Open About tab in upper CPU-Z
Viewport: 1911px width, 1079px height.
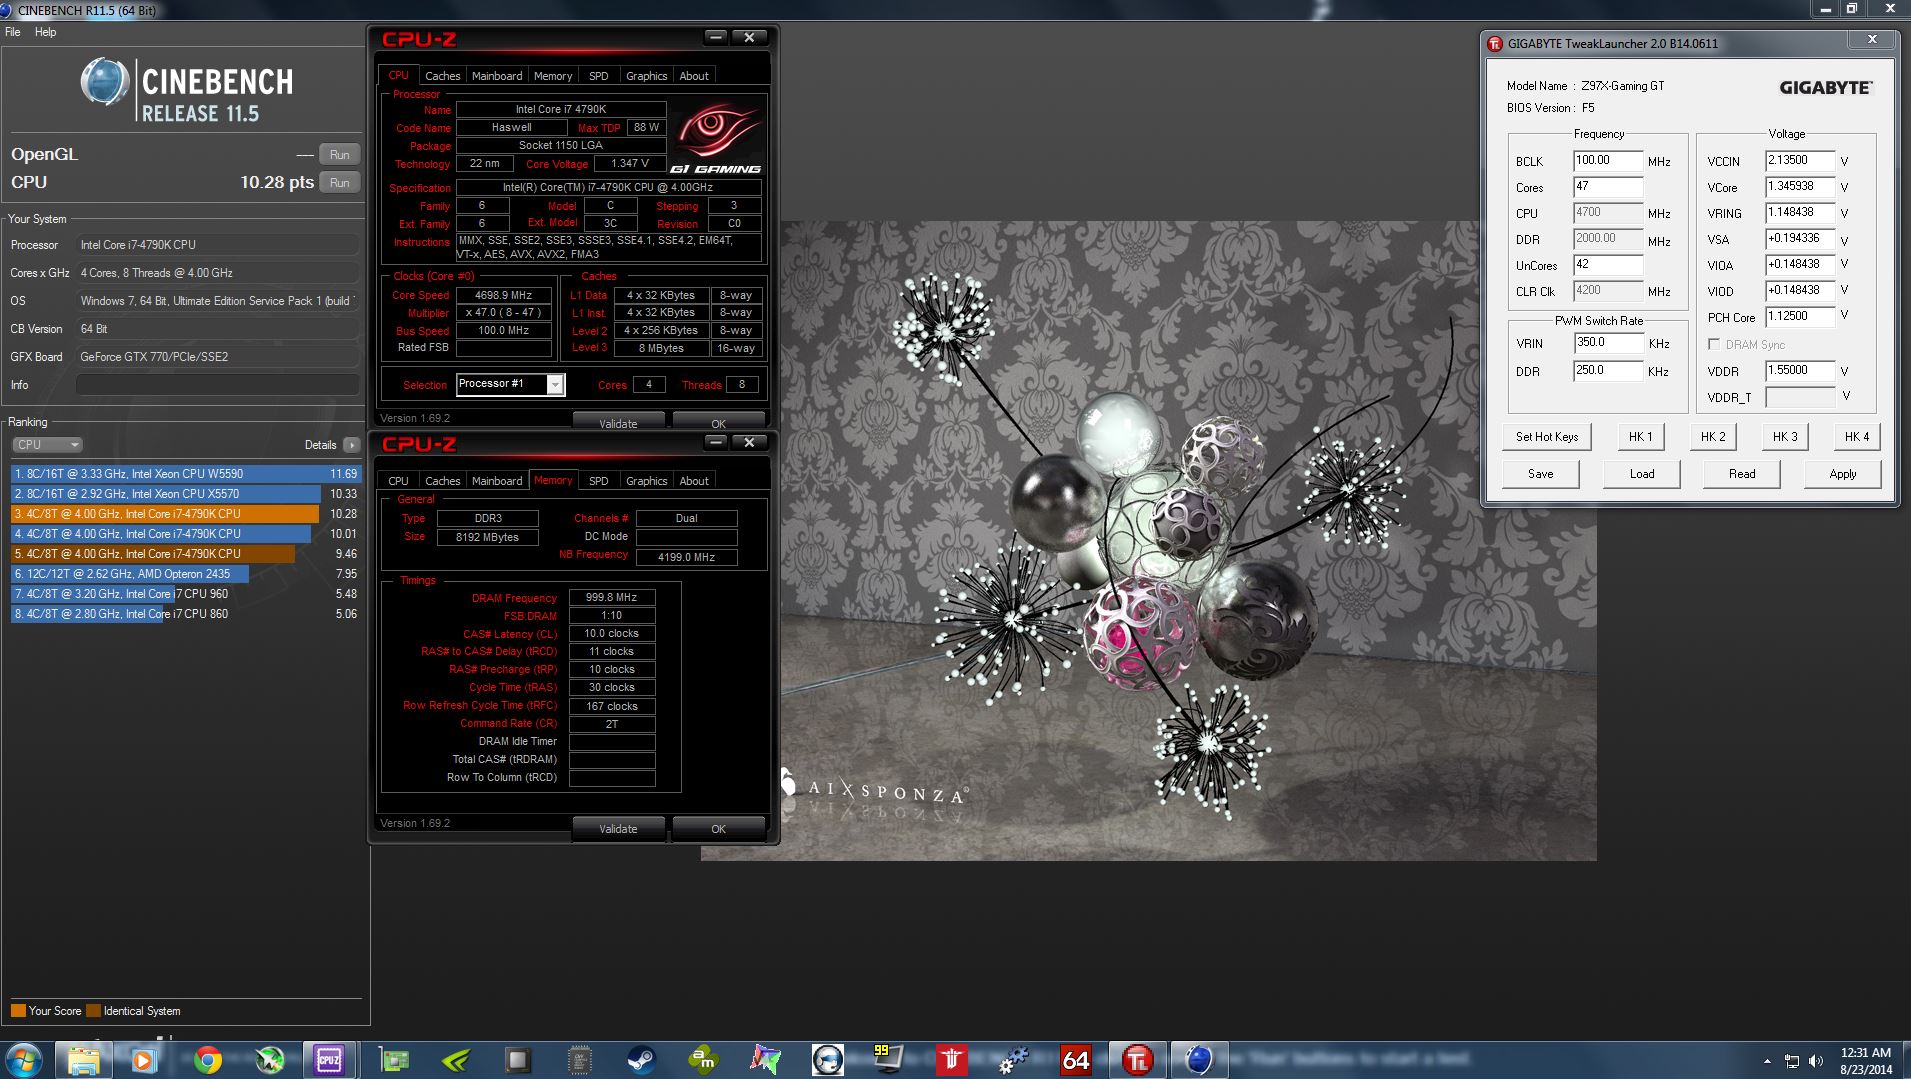point(694,76)
